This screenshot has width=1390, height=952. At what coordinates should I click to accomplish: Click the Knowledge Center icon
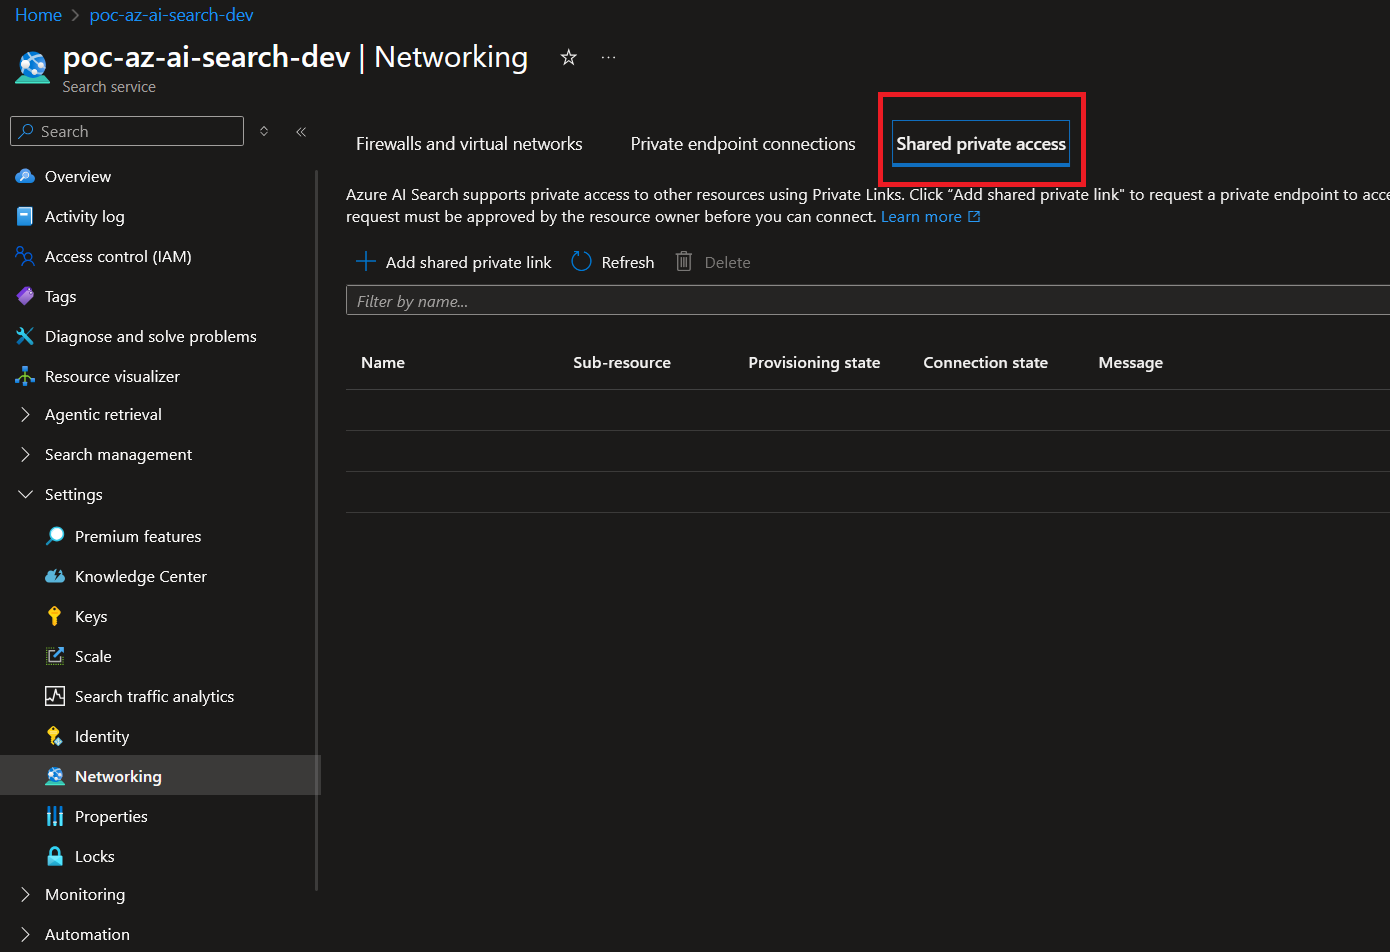coord(55,576)
